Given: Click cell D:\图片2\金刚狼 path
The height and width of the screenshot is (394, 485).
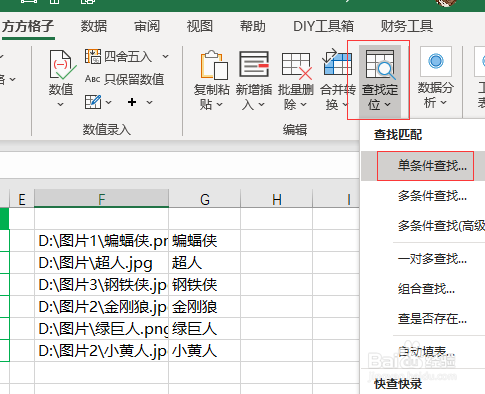Looking at the screenshot, I should 102,307.
